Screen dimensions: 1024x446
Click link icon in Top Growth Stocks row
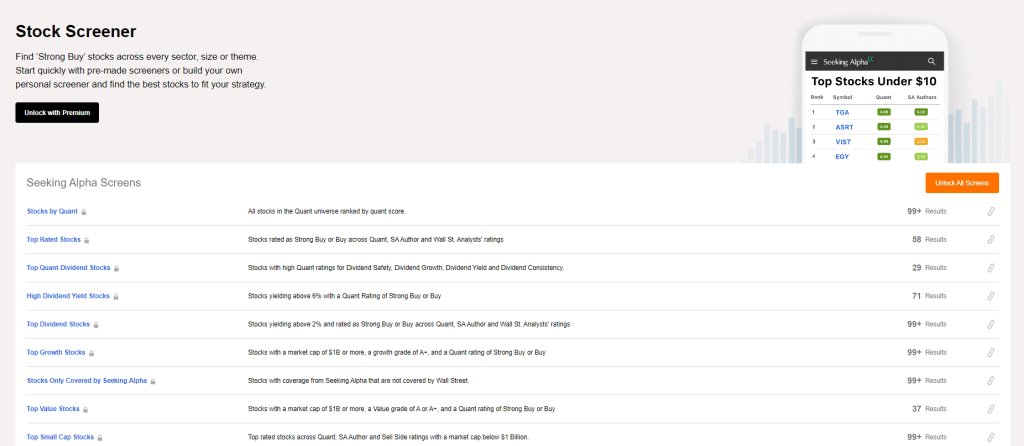tap(990, 353)
